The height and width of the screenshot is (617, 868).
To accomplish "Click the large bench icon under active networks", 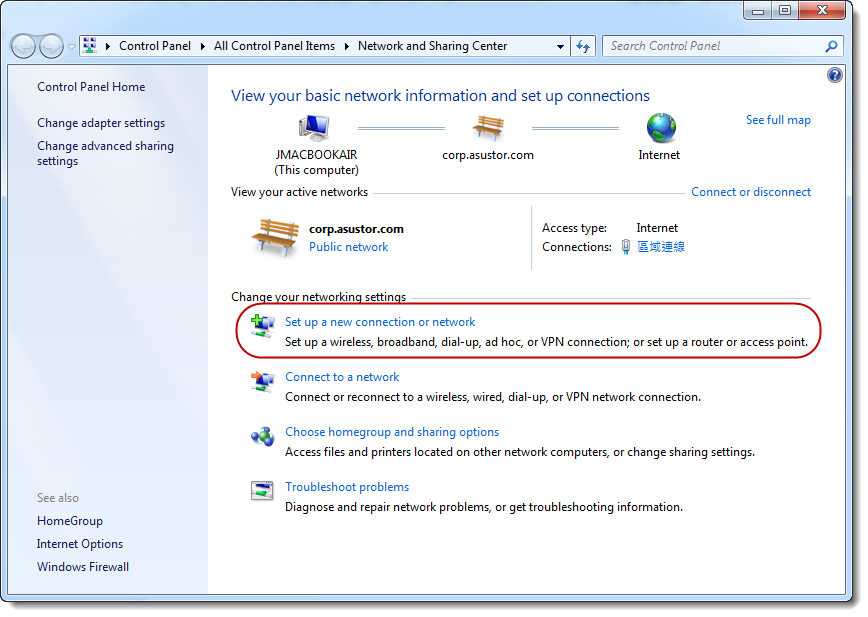I will (275, 237).
